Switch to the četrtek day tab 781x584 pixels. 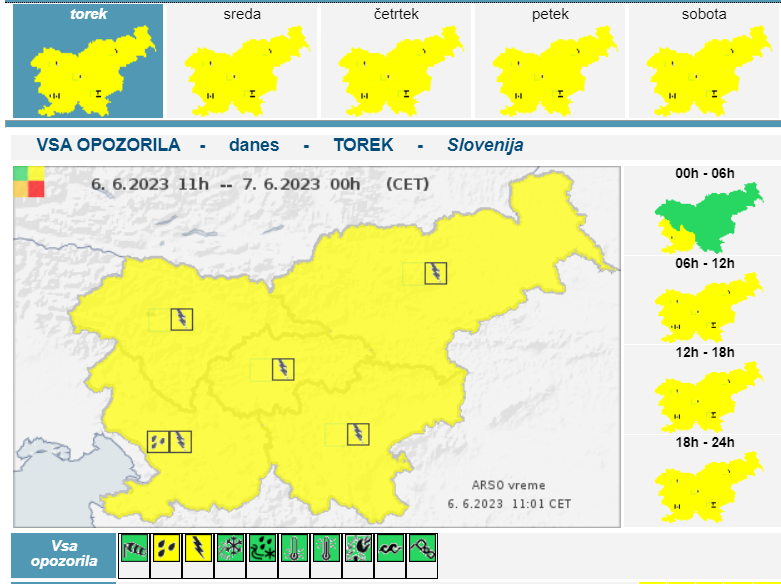click(x=396, y=62)
